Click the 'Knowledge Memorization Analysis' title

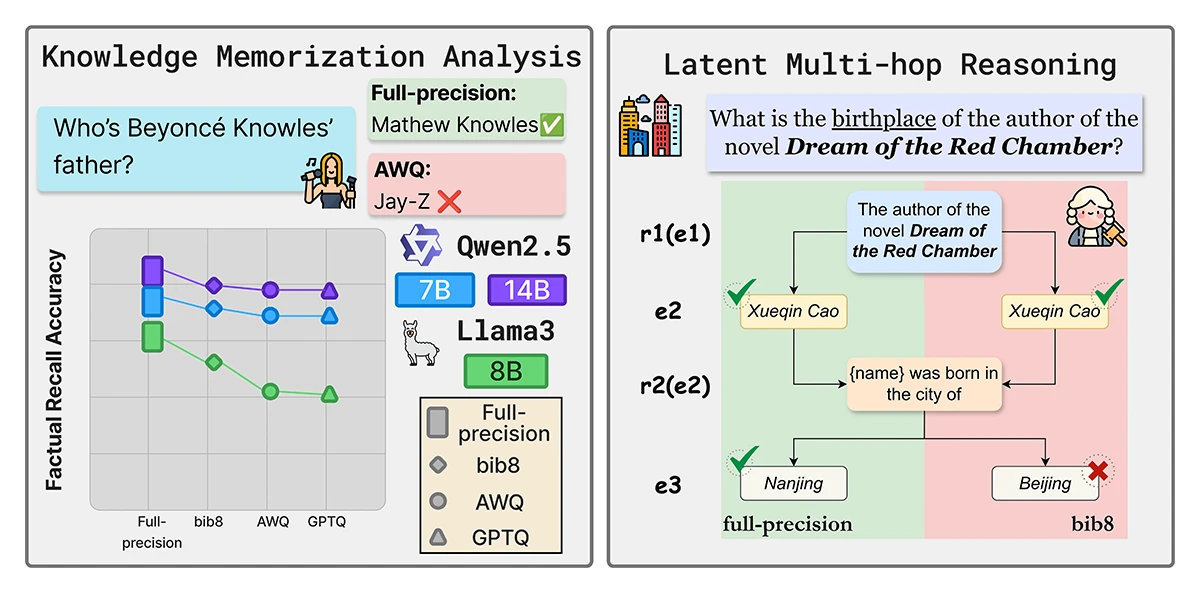coord(311,55)
